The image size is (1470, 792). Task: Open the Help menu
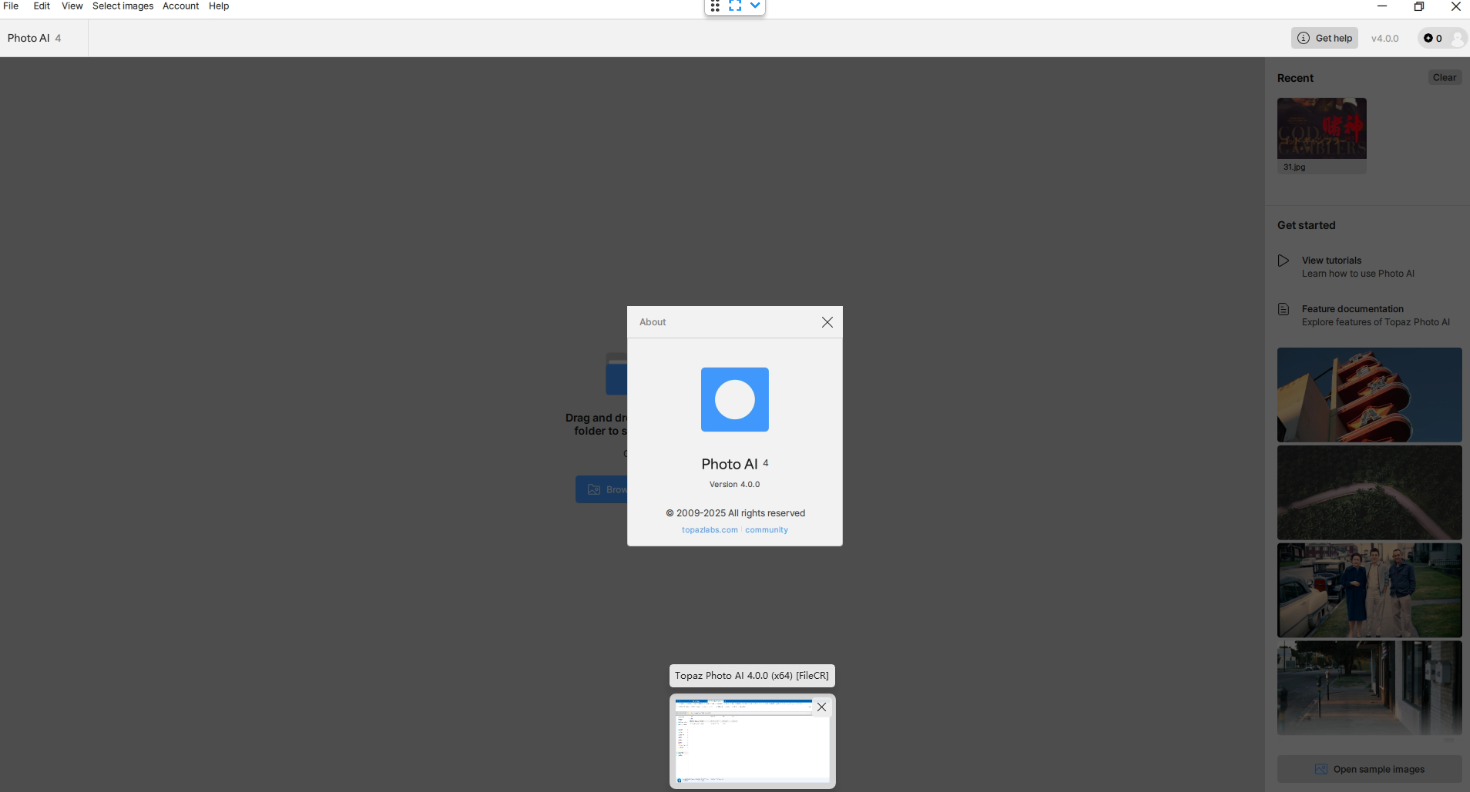219,6
